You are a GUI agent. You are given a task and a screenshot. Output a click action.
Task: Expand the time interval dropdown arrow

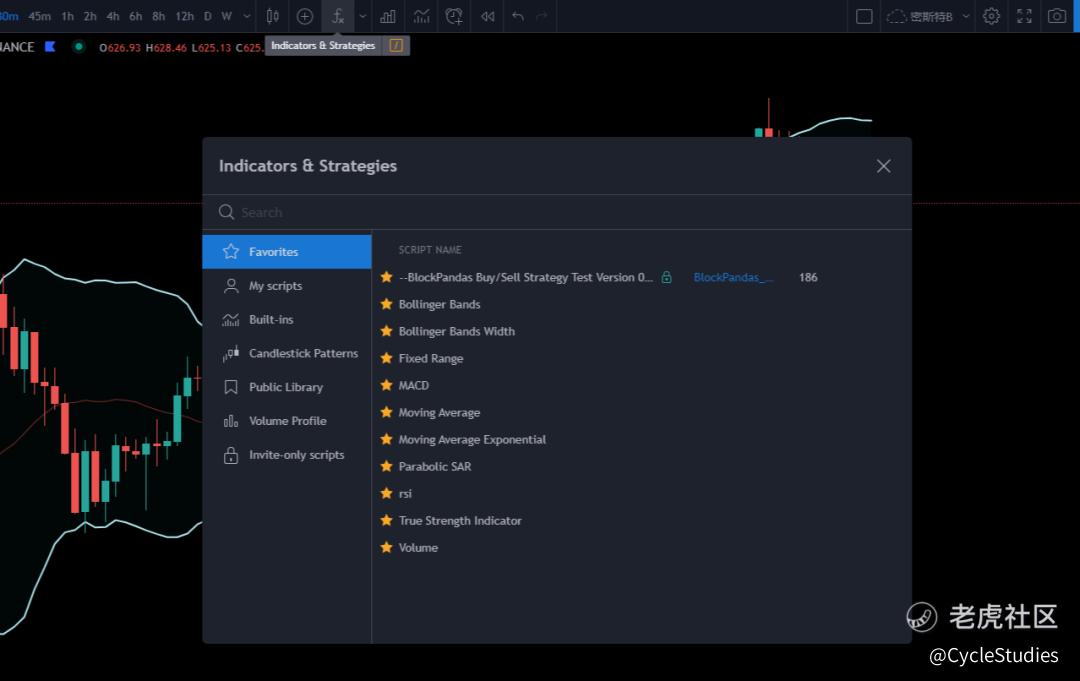click(x=247, y=16)
